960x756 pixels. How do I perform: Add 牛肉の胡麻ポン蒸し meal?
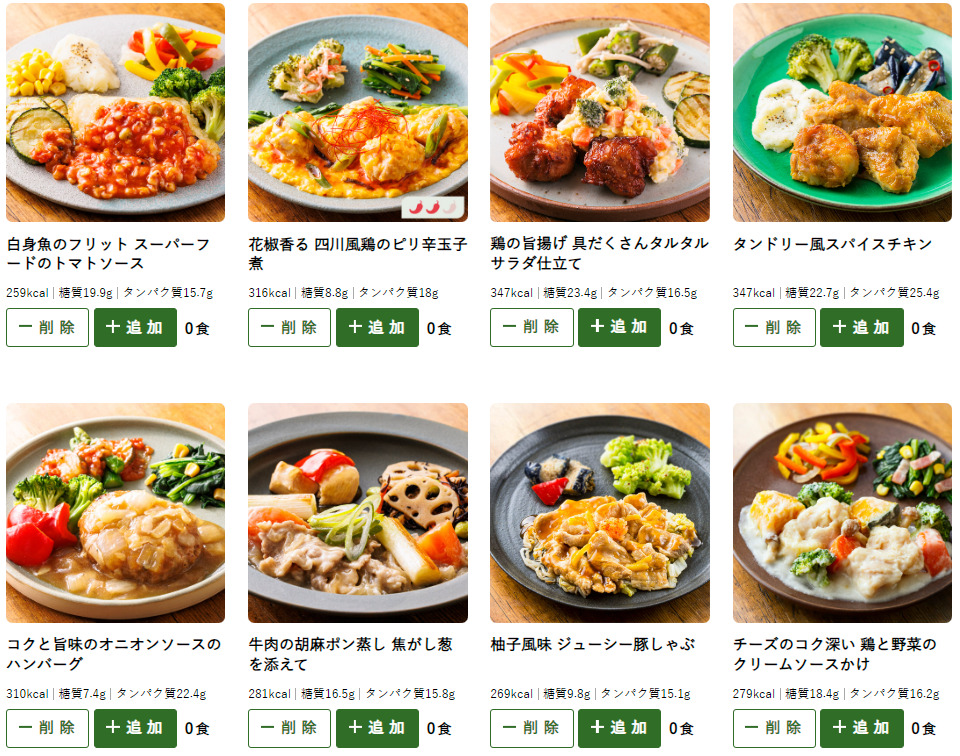click(x=377, y=728)
